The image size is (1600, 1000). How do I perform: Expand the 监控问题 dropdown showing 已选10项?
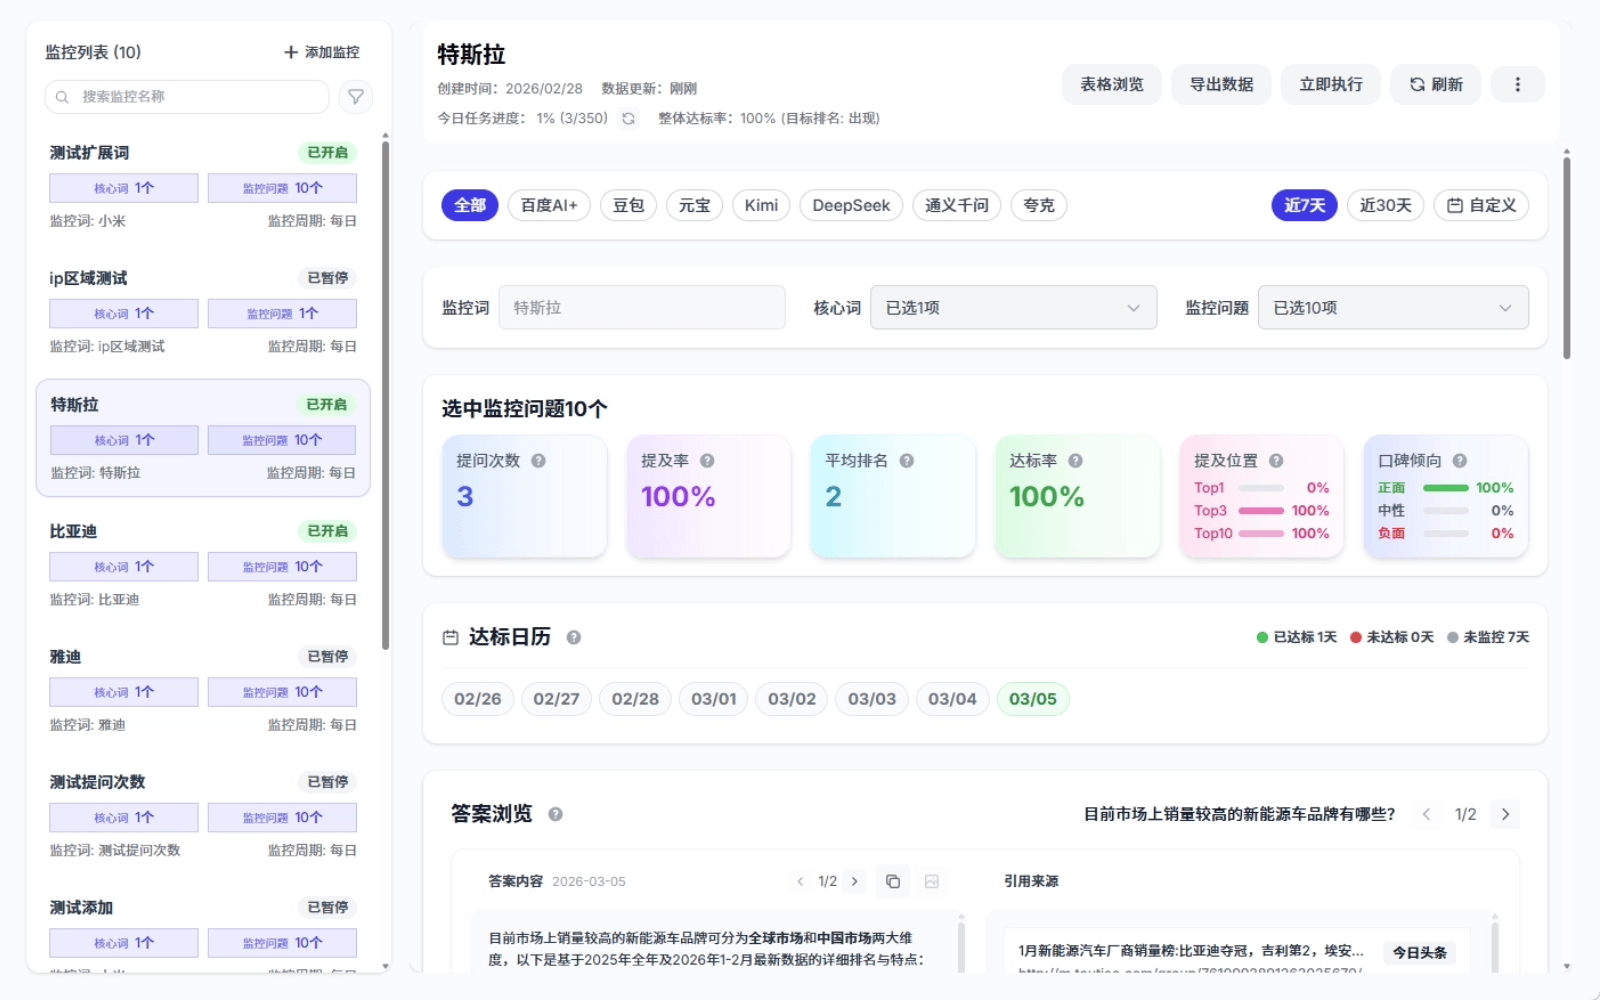click(x=1392, y=307)
